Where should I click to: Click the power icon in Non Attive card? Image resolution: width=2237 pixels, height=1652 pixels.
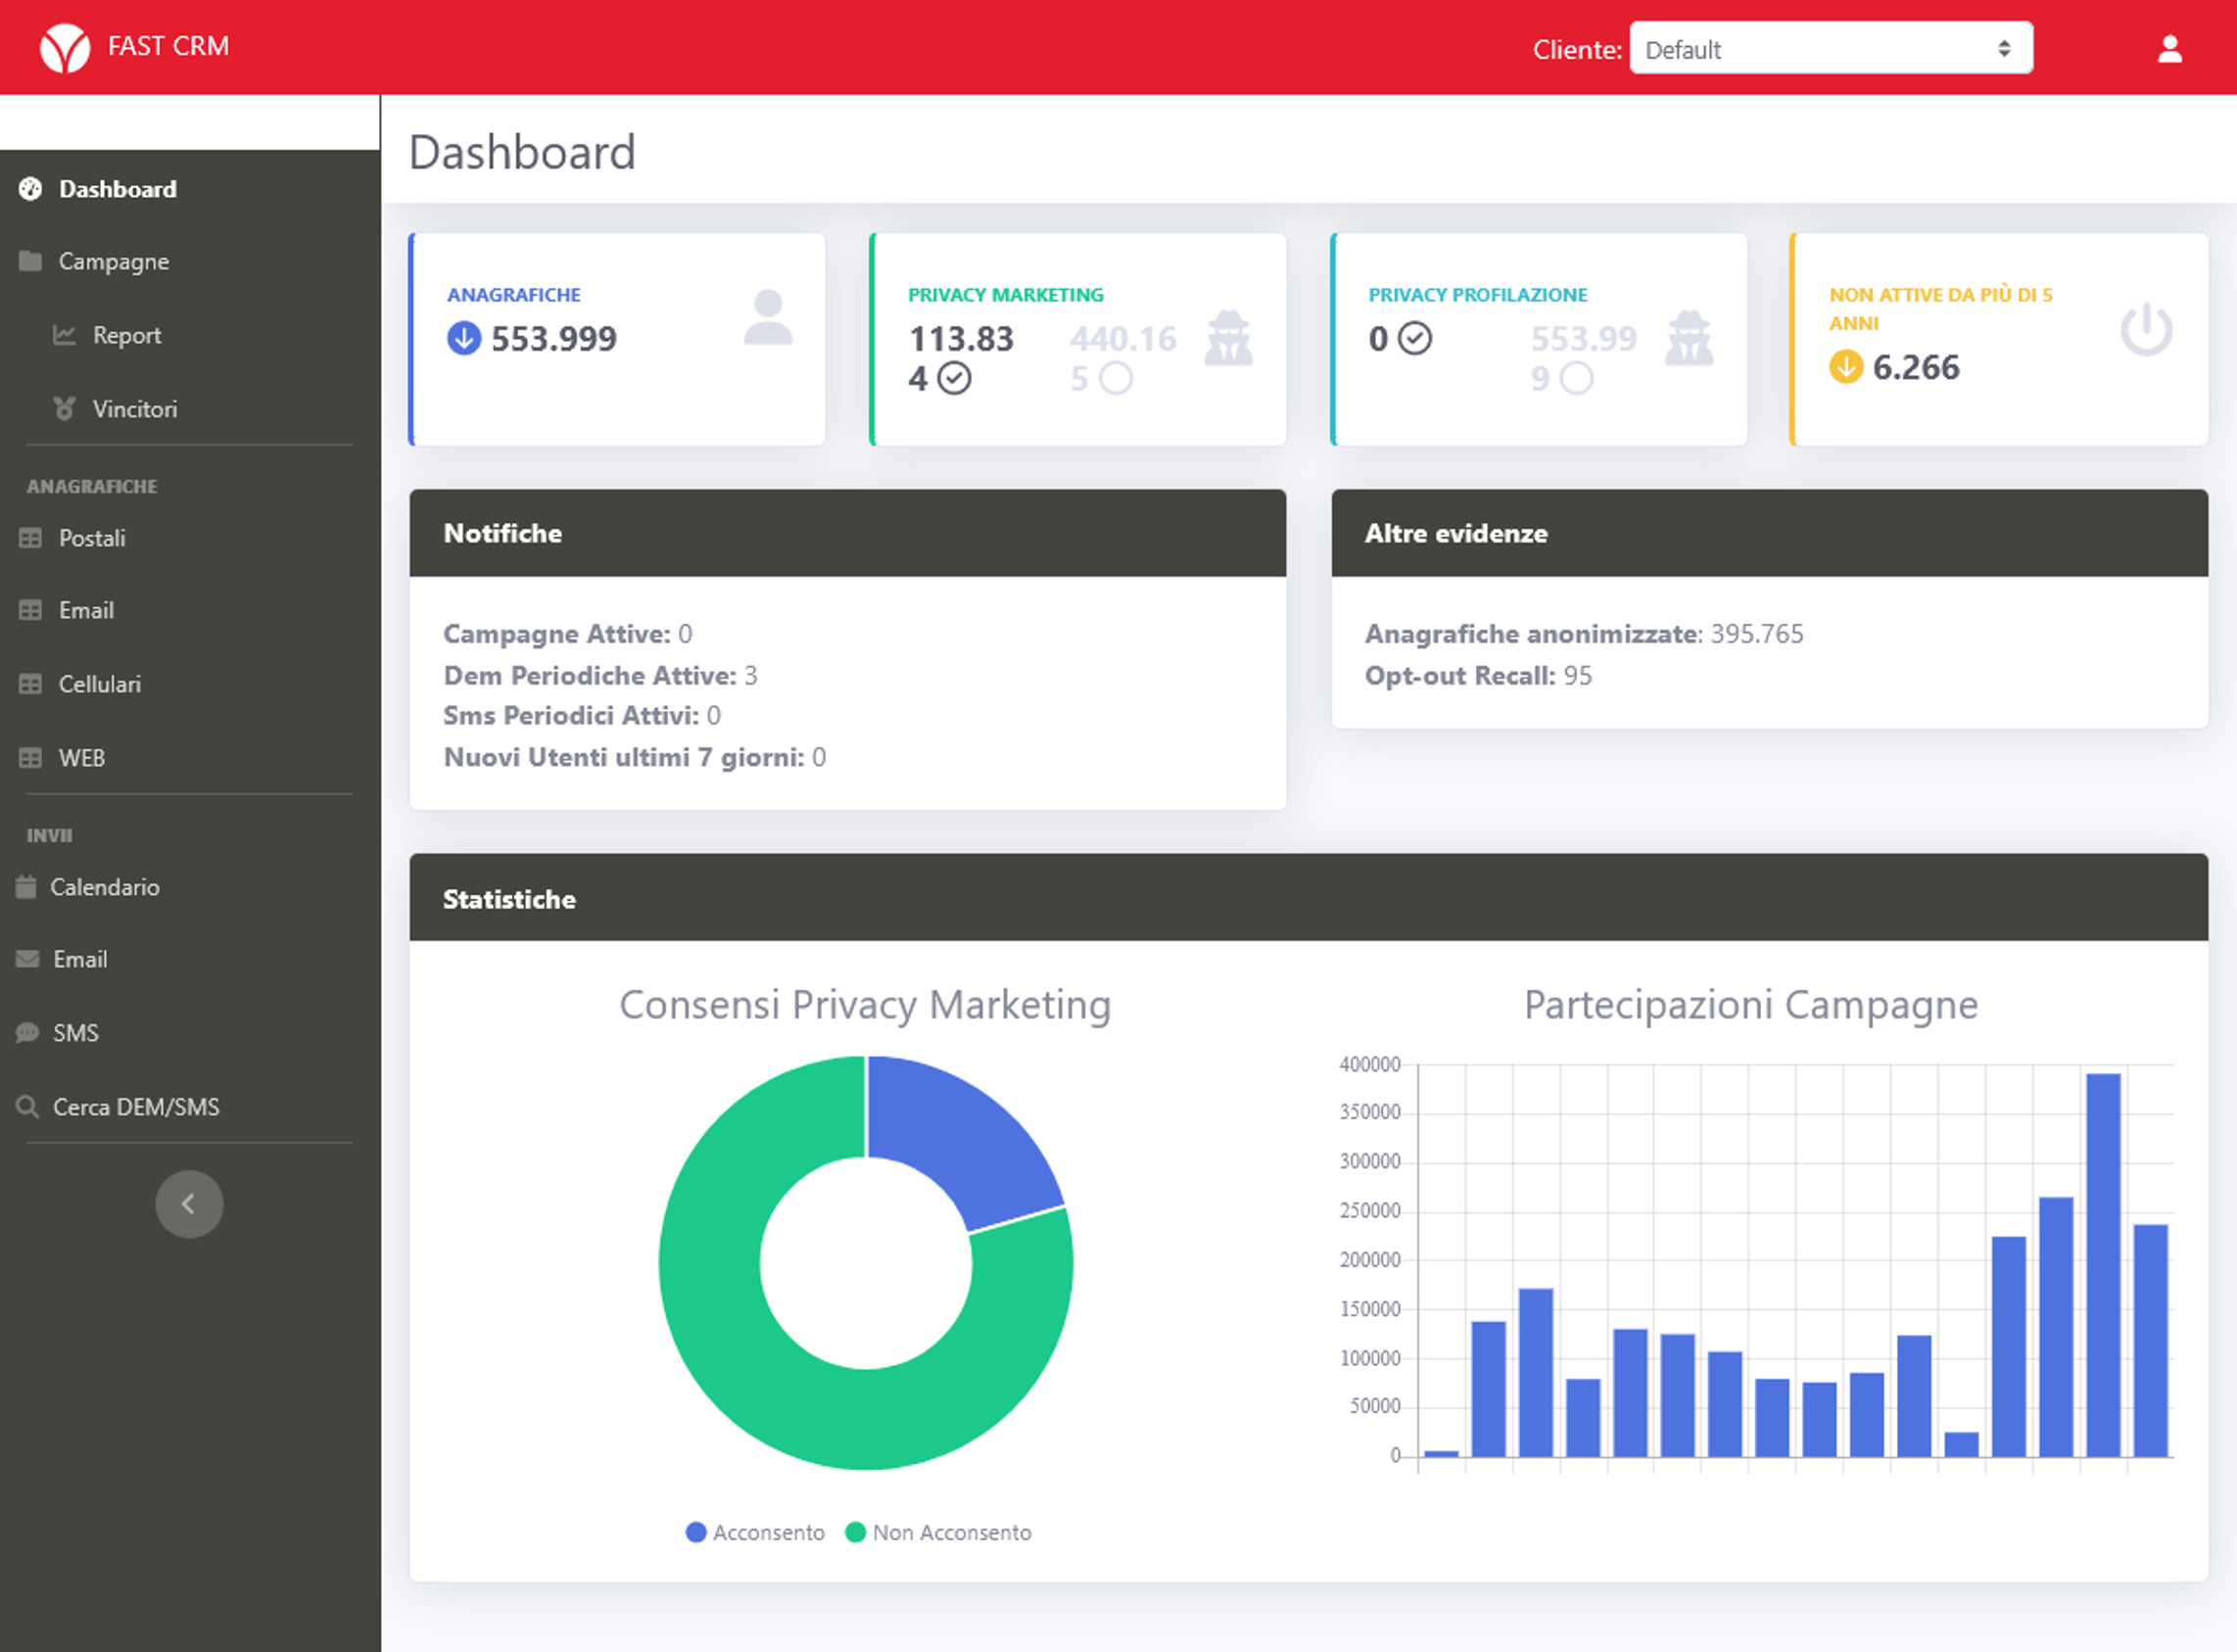click(x=2146, y=330)
